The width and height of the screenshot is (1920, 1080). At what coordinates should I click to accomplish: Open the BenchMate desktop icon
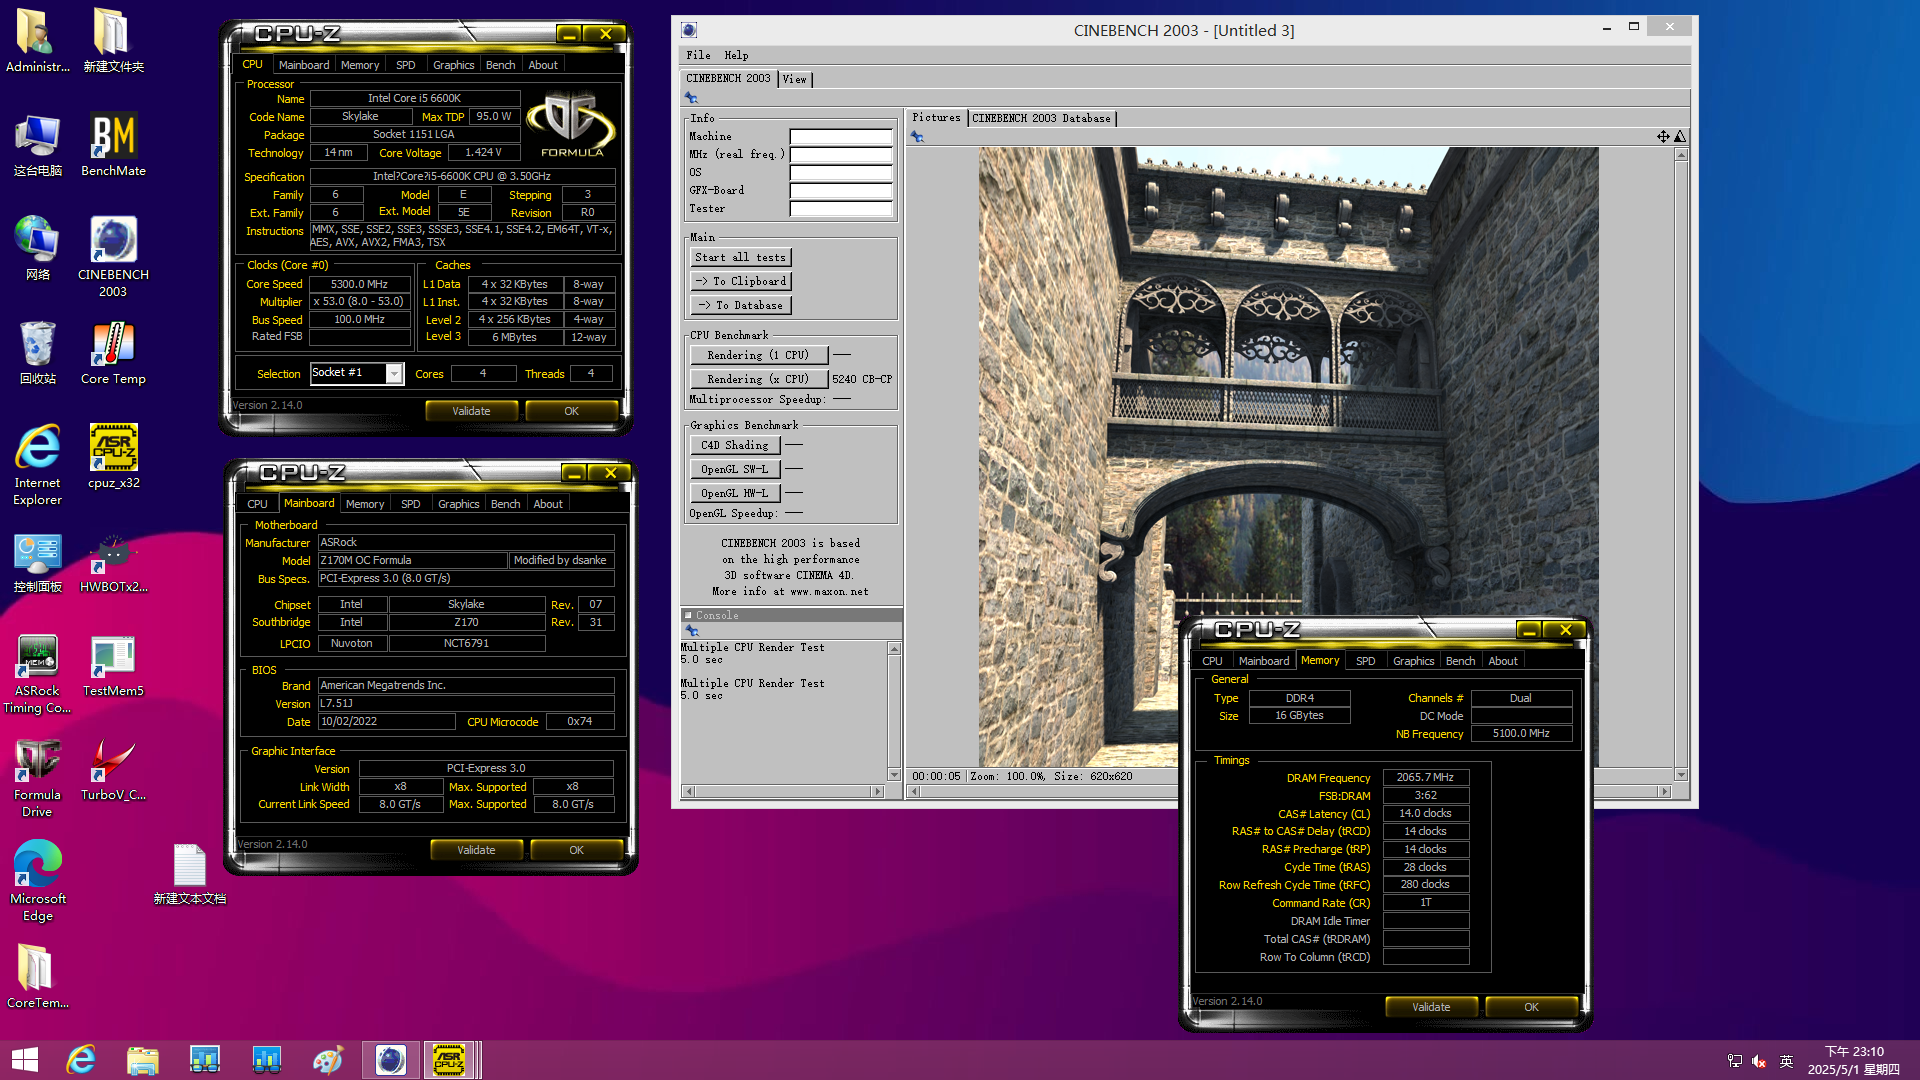pyautogui.click(x=113, y=145)
